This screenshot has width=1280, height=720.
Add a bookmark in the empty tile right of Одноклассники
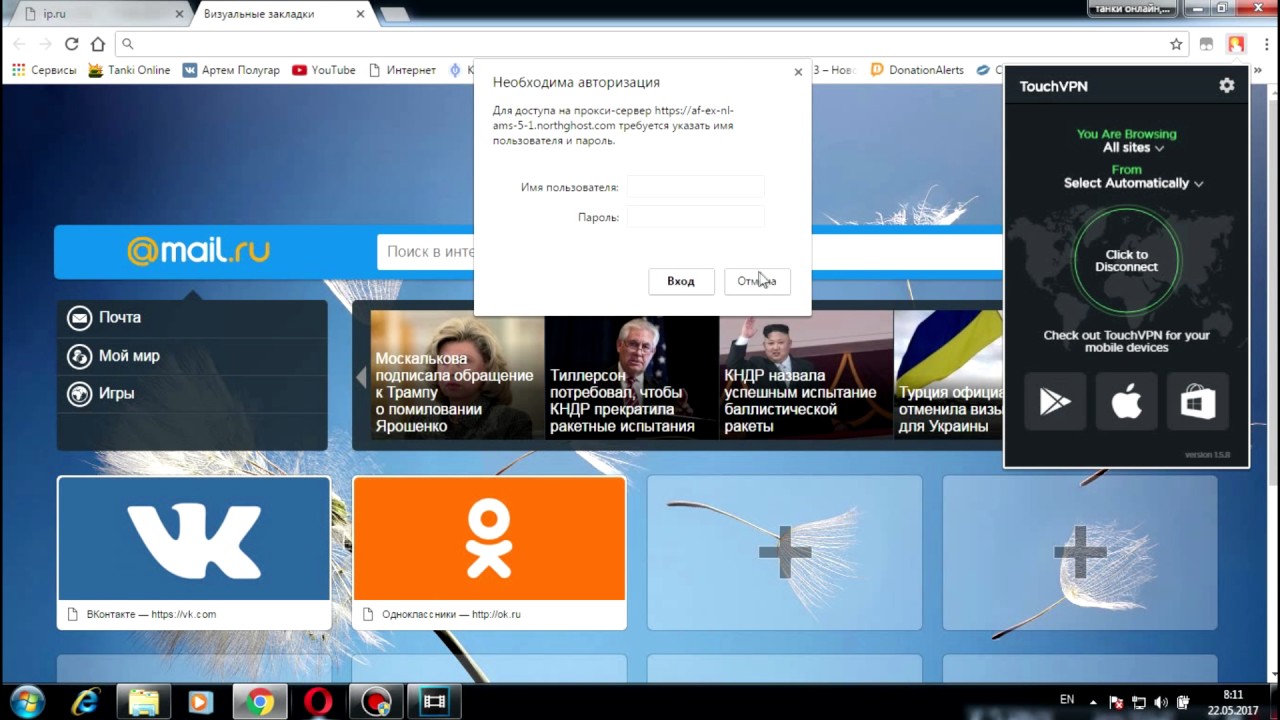[785, 552]
